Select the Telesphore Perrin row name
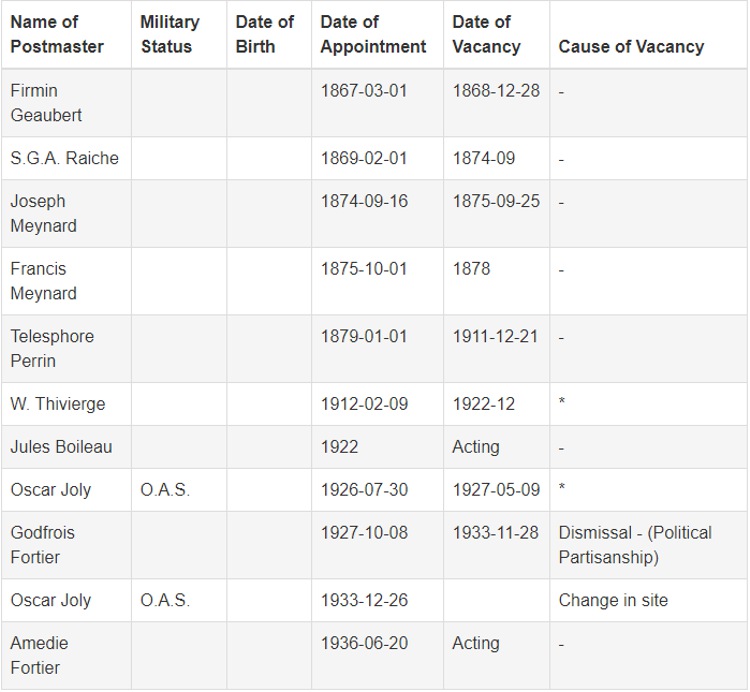This screenshot has height=692, width=750. 52,348
